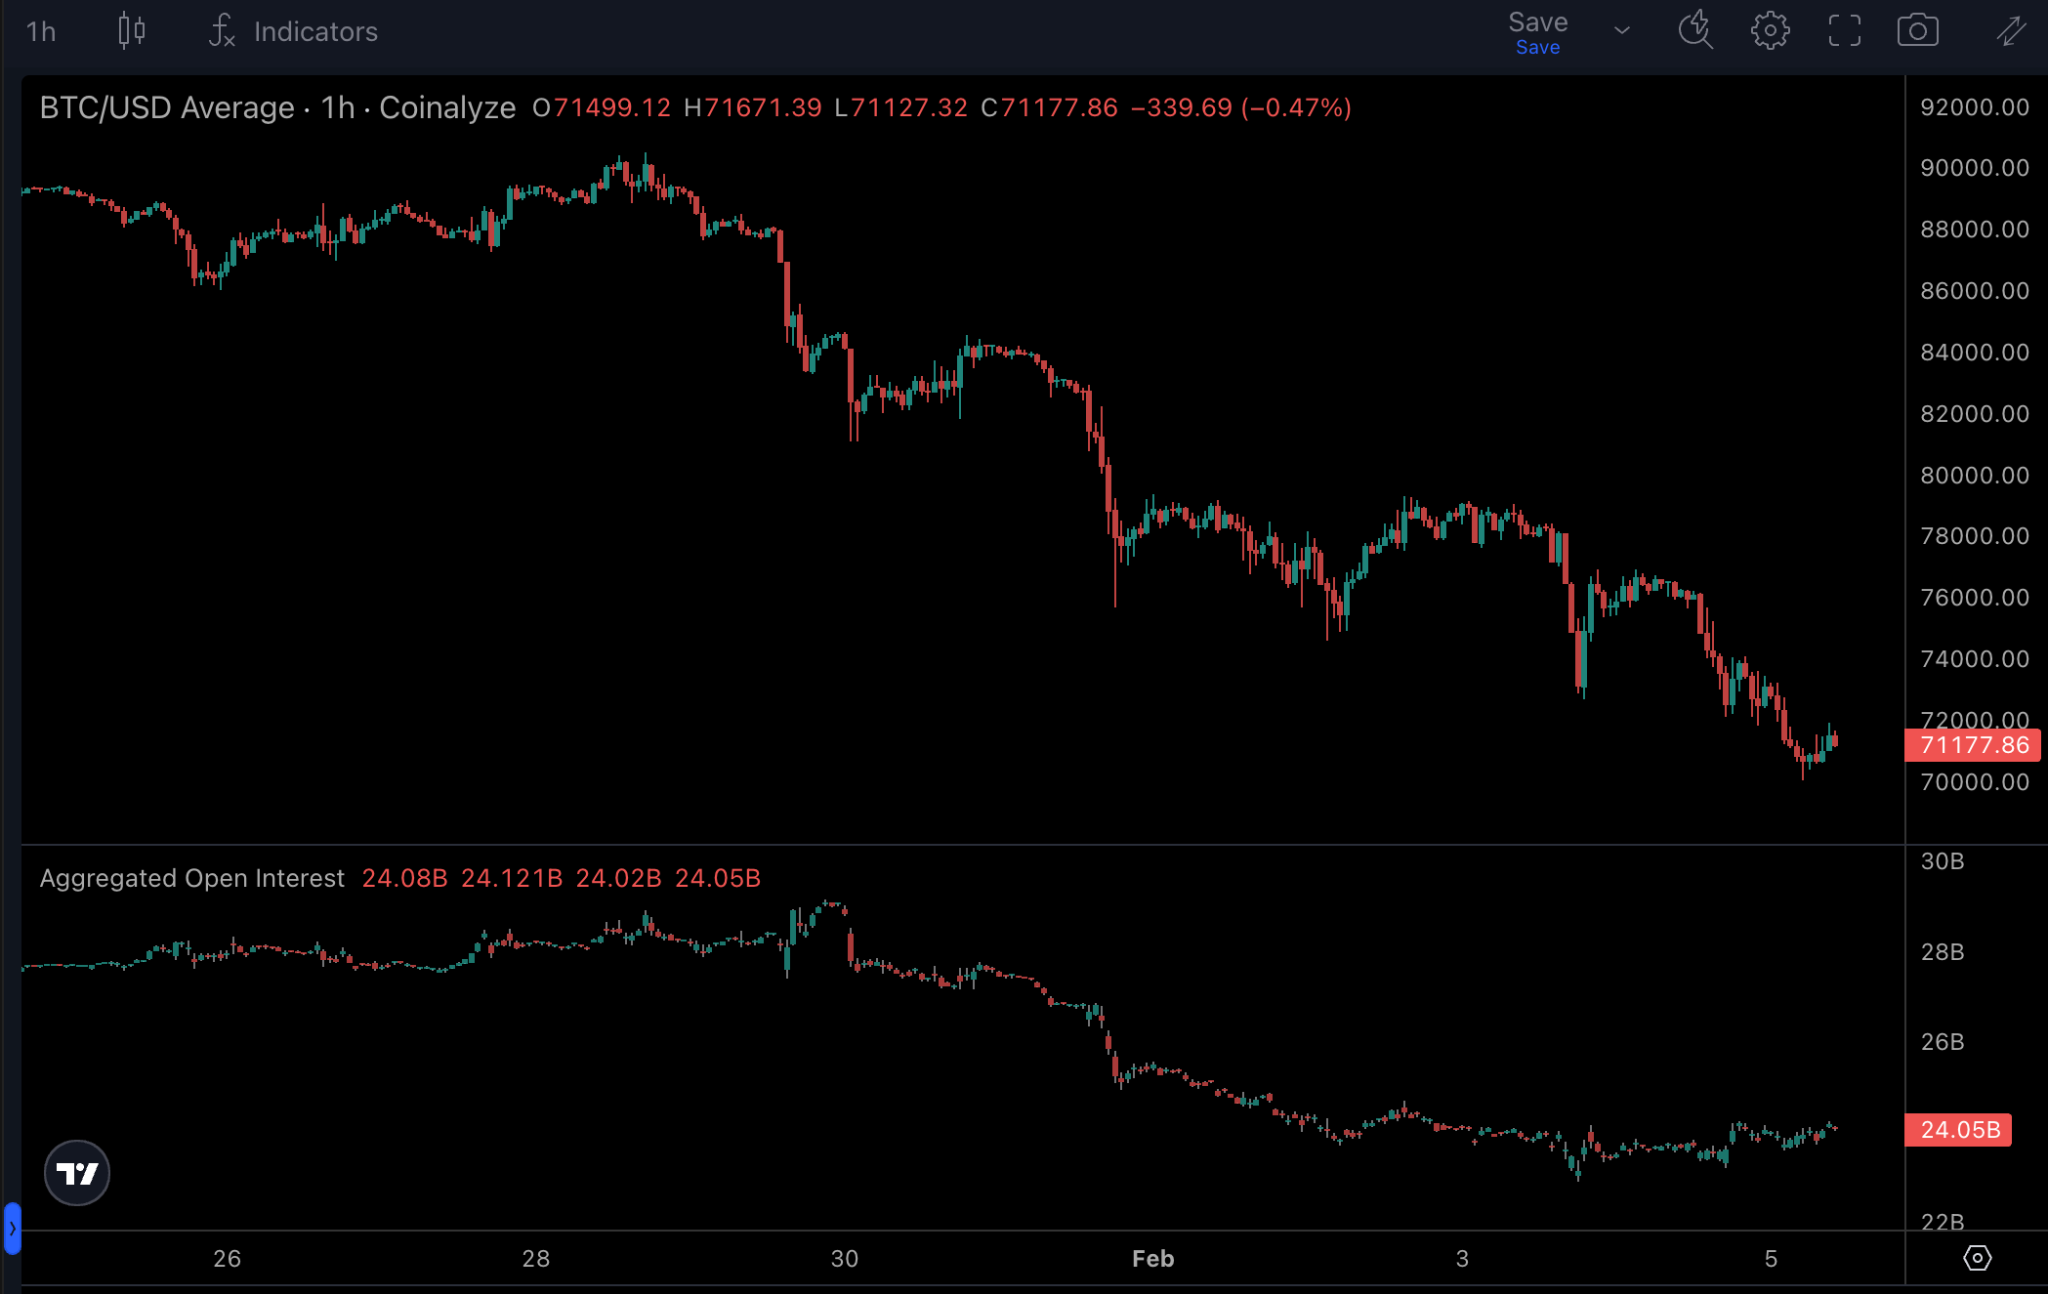Open chart settings gear icon
The width and height of the screenshot is (2048, 1294).
[x=1769, y=30]
